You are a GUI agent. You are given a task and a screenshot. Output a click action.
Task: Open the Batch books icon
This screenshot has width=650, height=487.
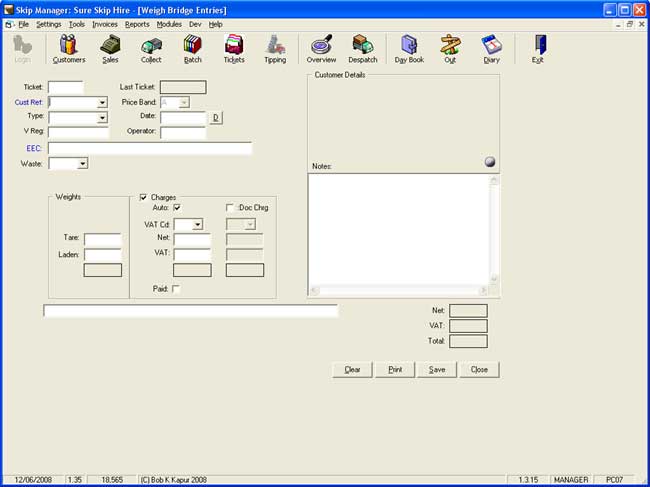pyautogui.click(x=192, y=49)
